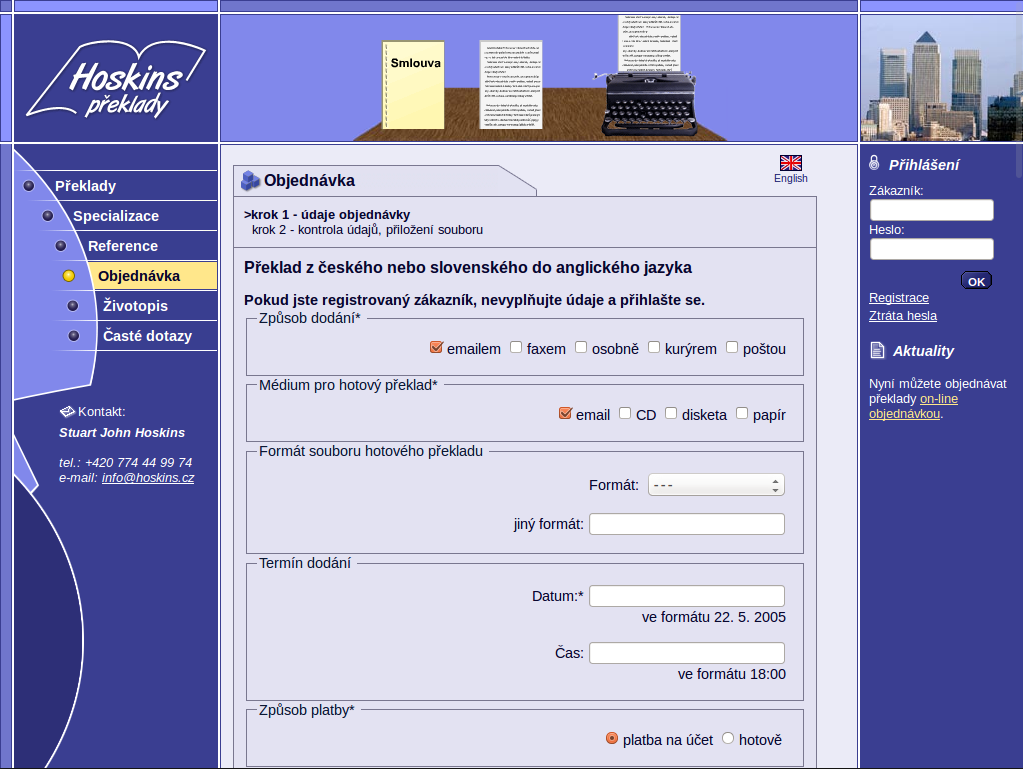Enable the faxem delivery checkbox
This screenshot has width=1023, height=769.
[x=516, y=347]
